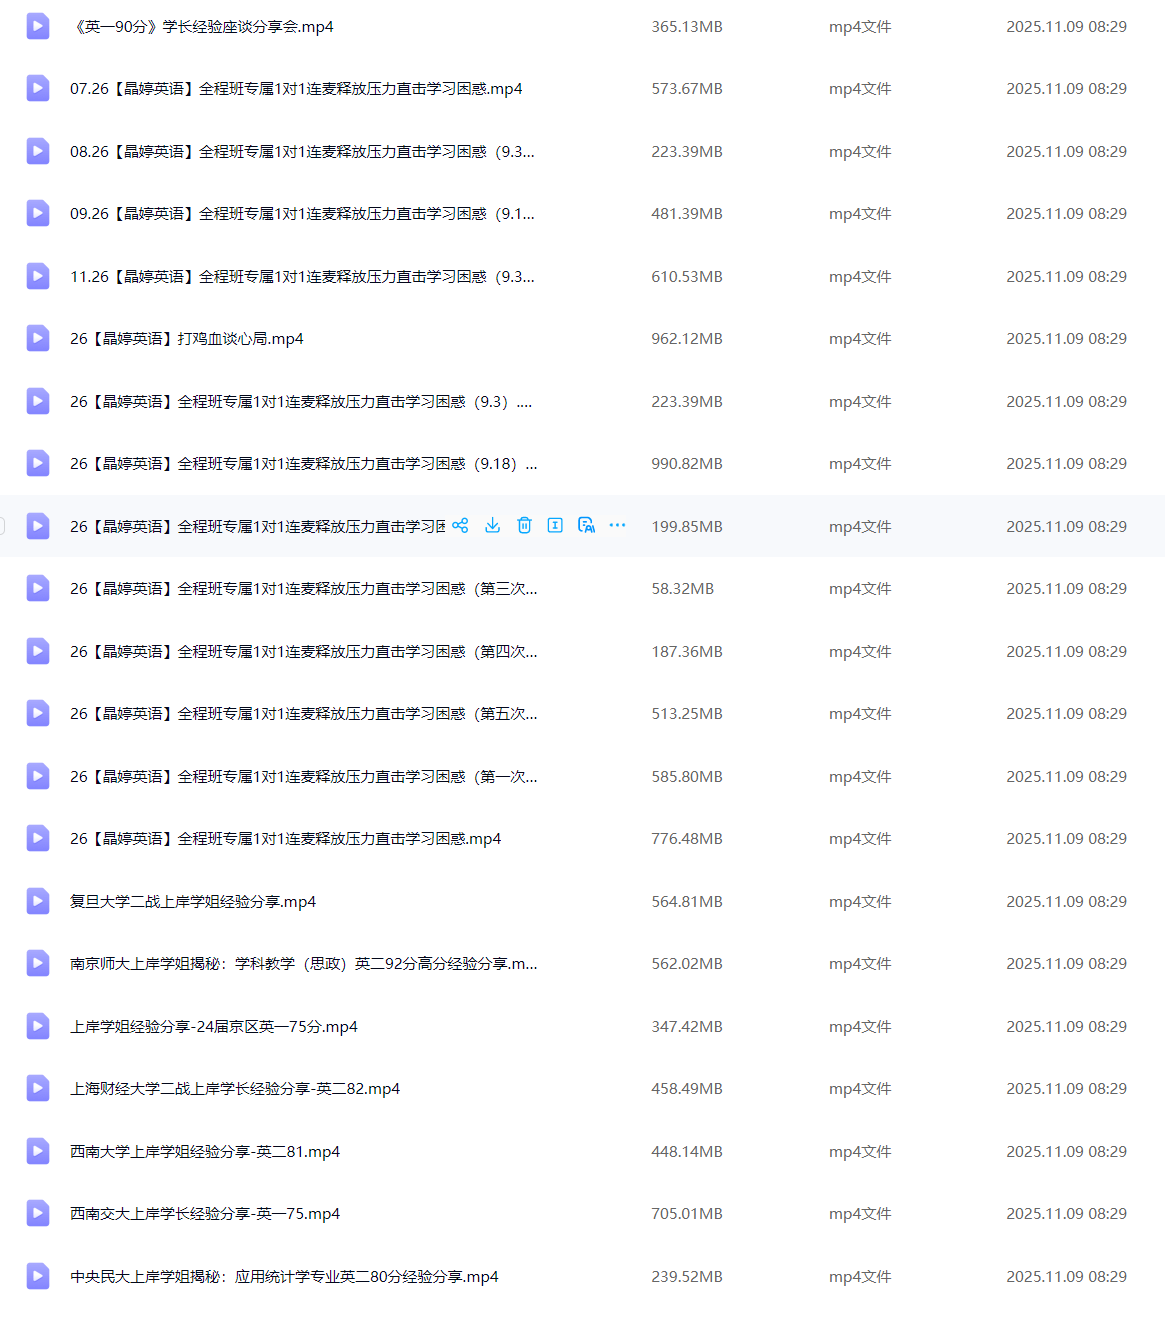Click the video icon beside 打鸡血谈心局.mp4
This screenshot has height=1336, width=1165.
point(38,339)
